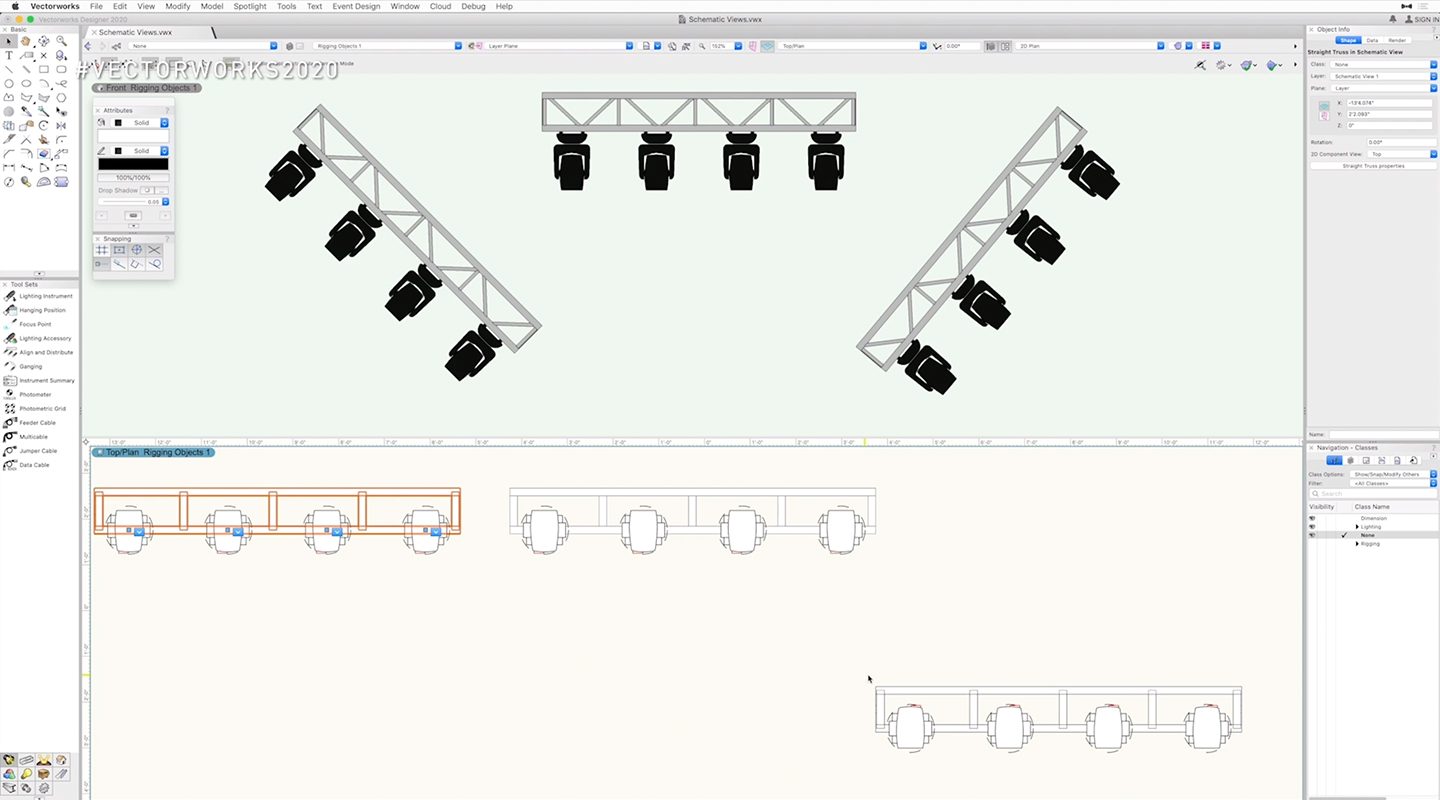Select the Selection arrow tool
The width and height of the screenshot is (1440, 800).
coord(9,41)
